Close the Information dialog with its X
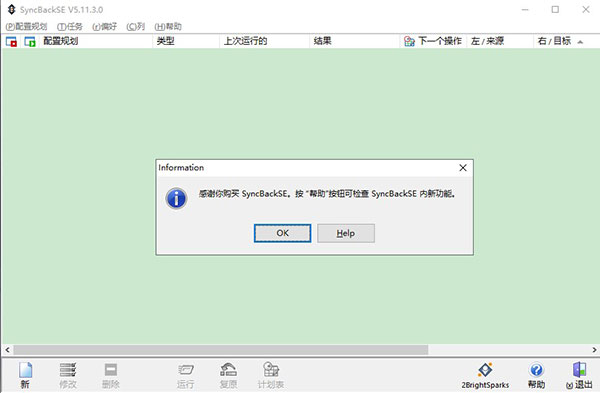 tap(463, 168)
